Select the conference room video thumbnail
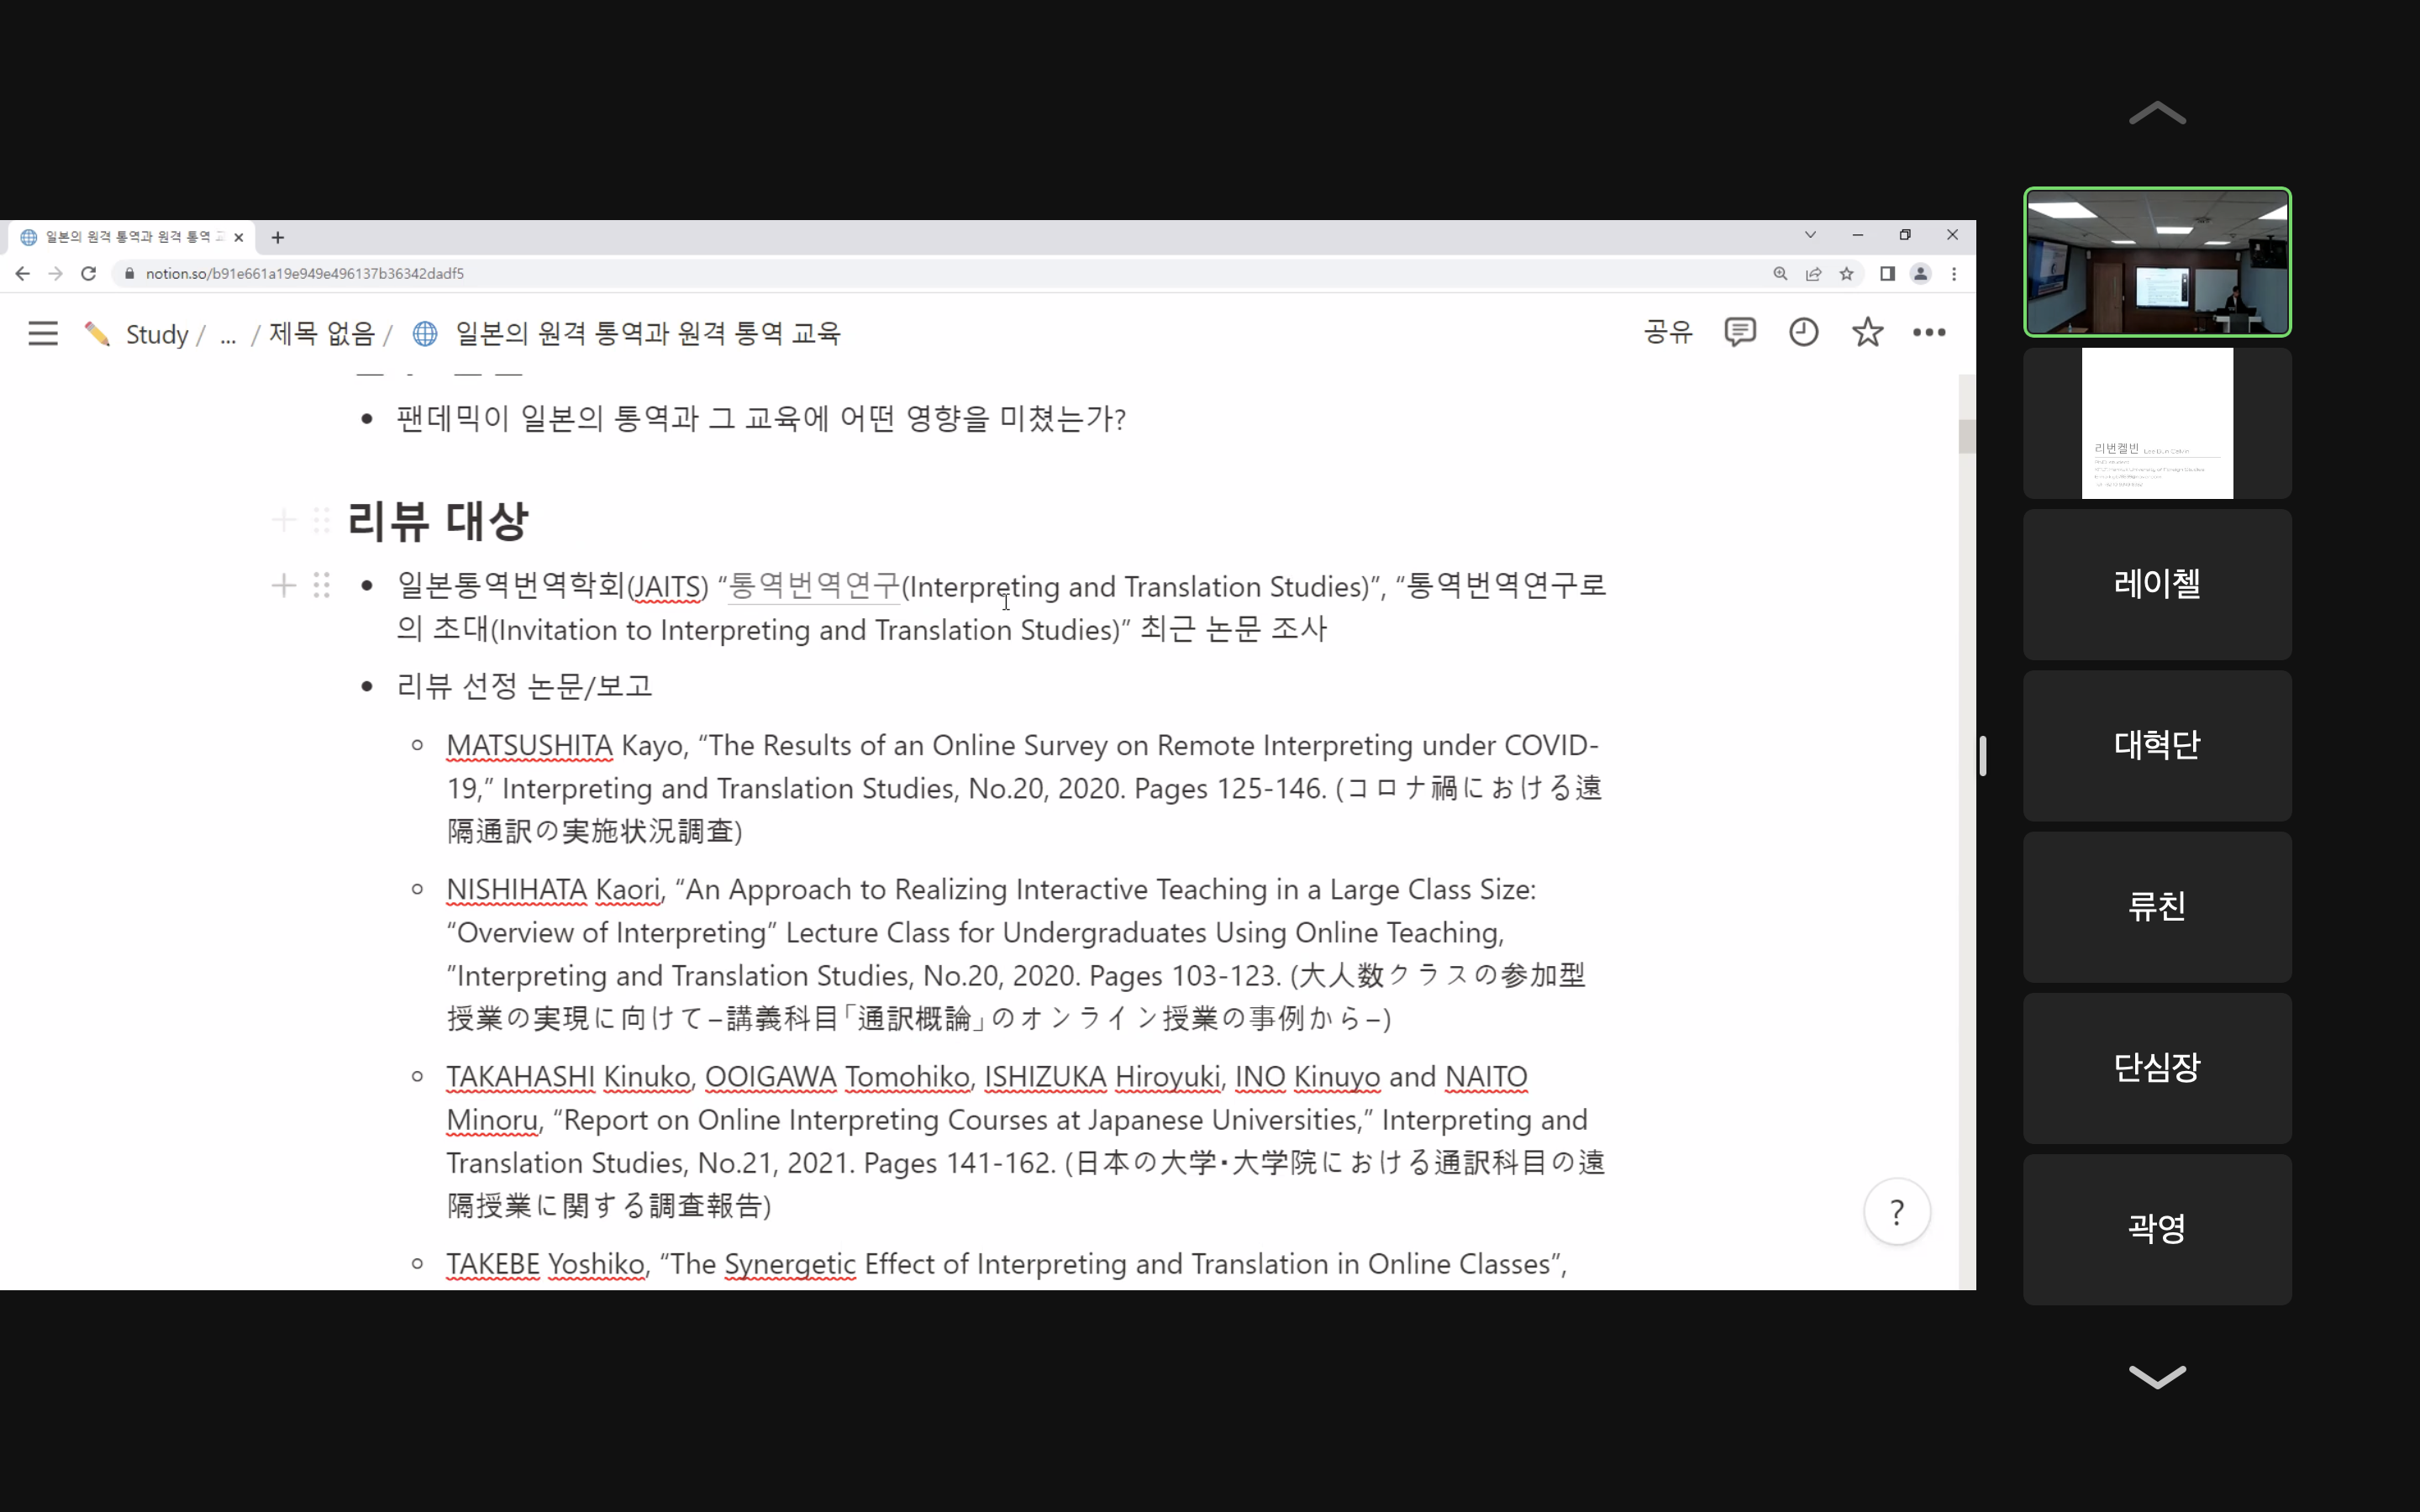The width and height of the screenshot is (2420, 1512). [2157, 262]
